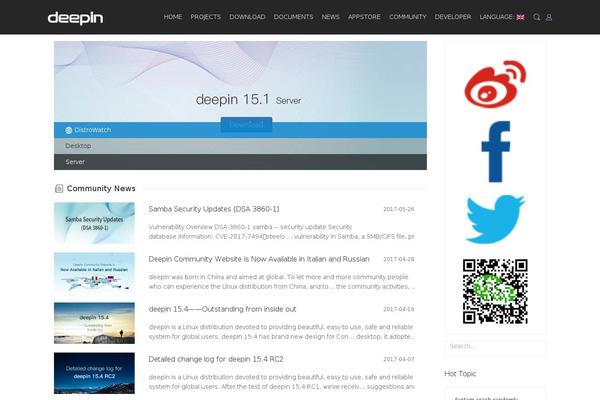Viewport: 600px width, 400px height.
Task: Click the 'deepin was born in China' excerpt
Action: tap(281, 282)
